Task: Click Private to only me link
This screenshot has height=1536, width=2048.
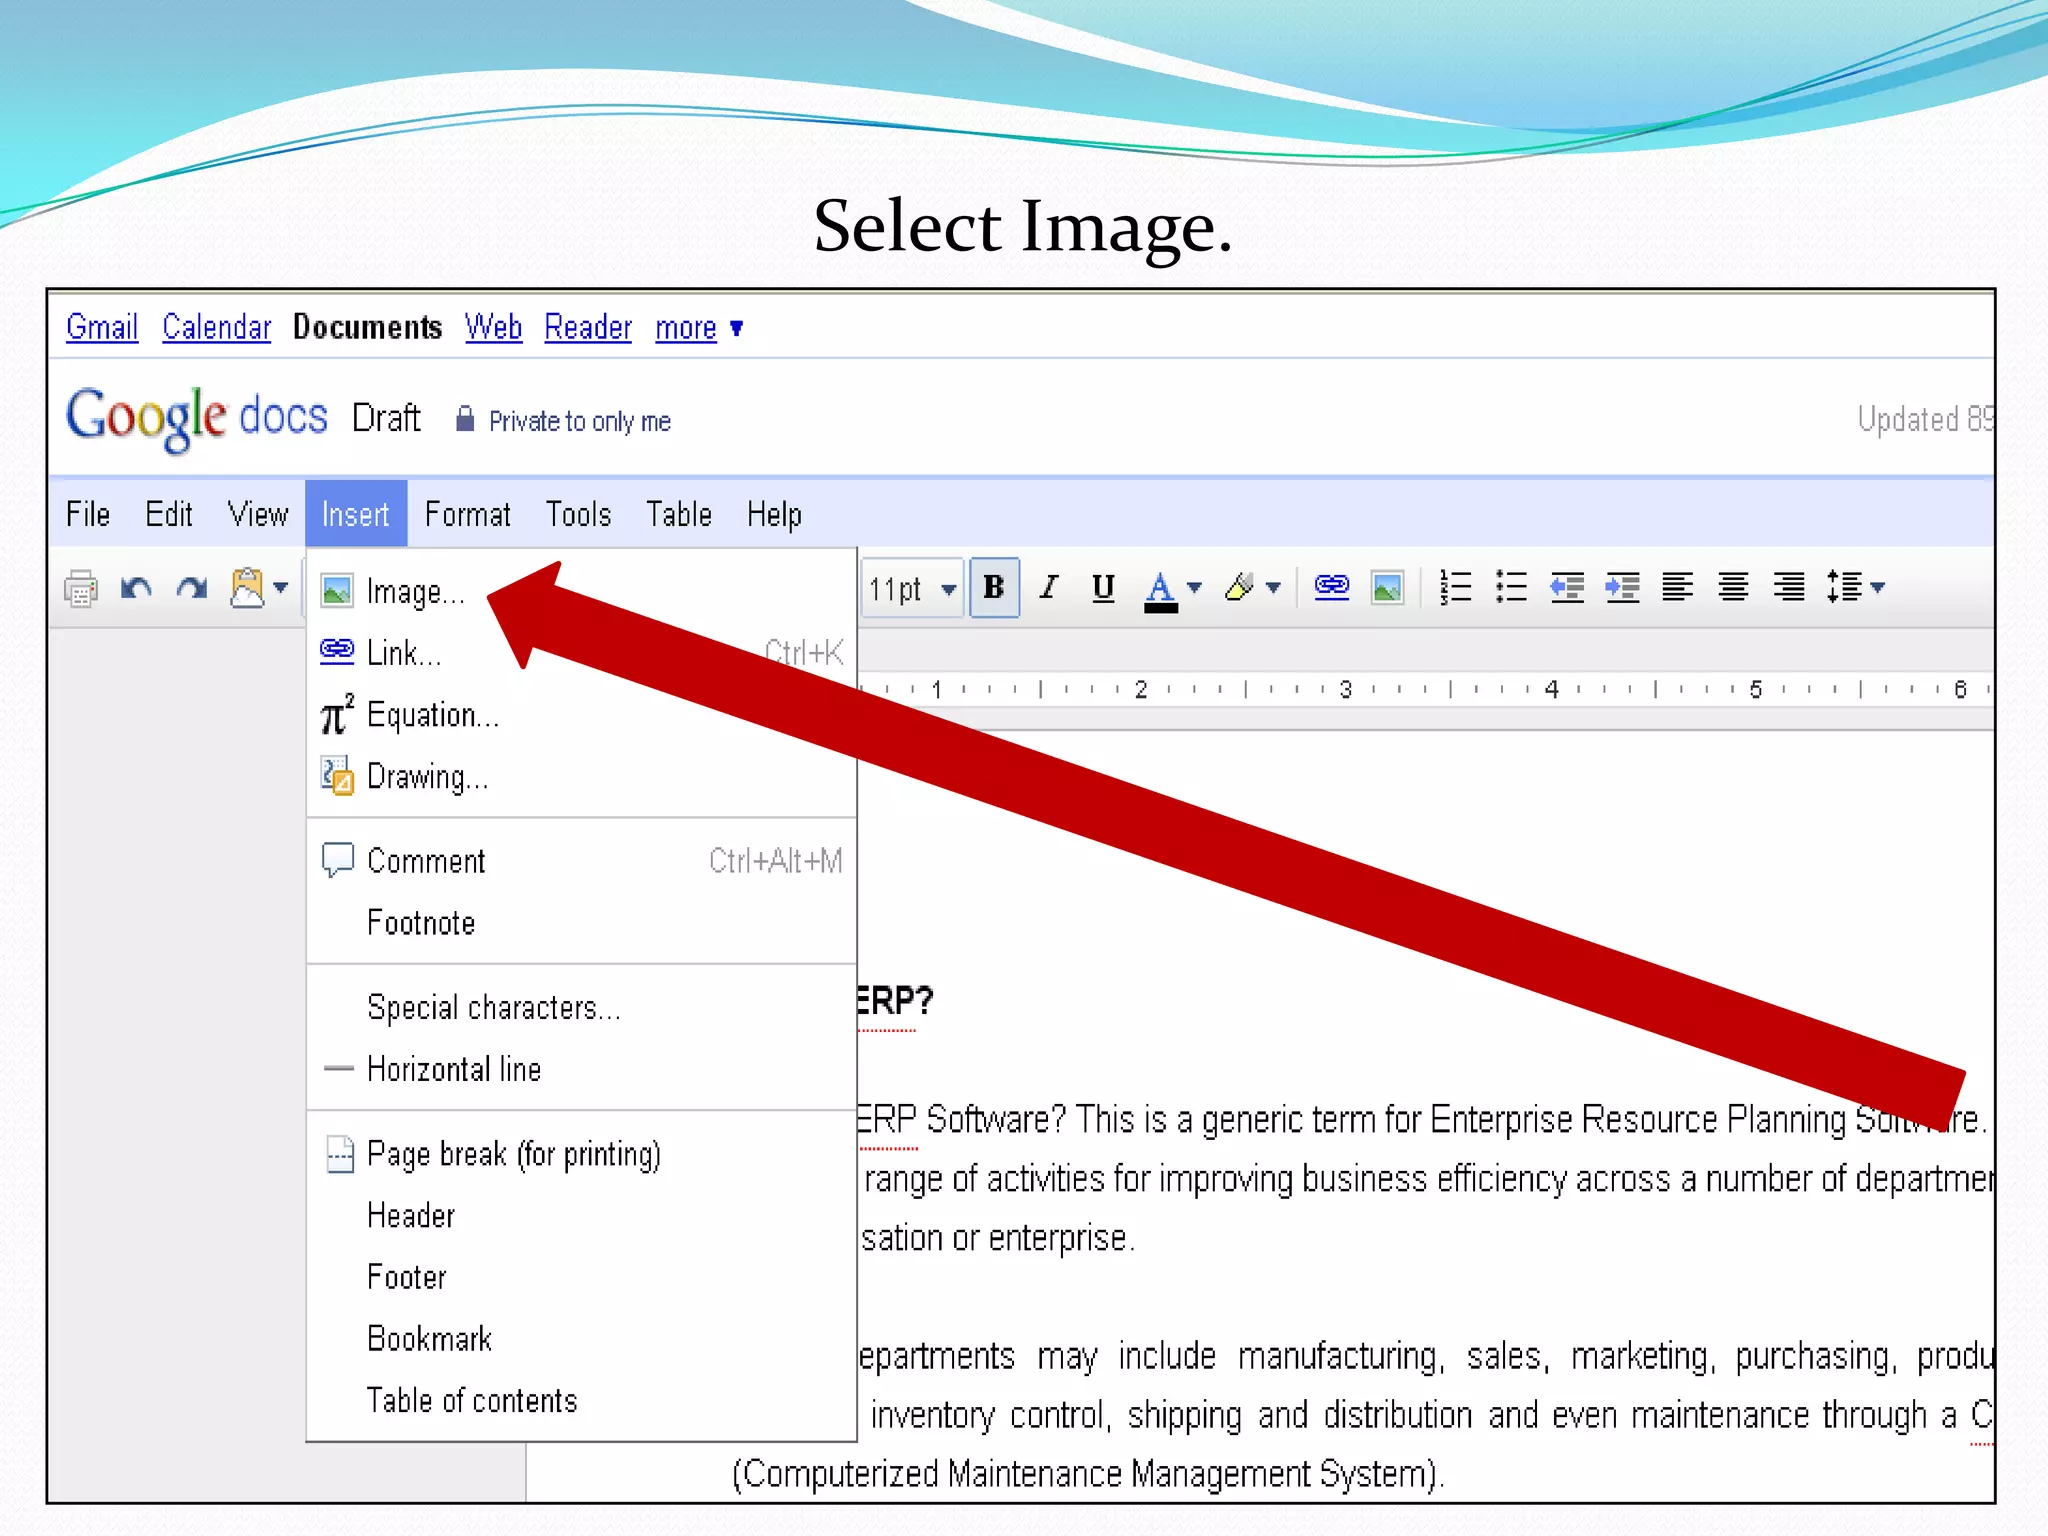Action: pos(580,421)
